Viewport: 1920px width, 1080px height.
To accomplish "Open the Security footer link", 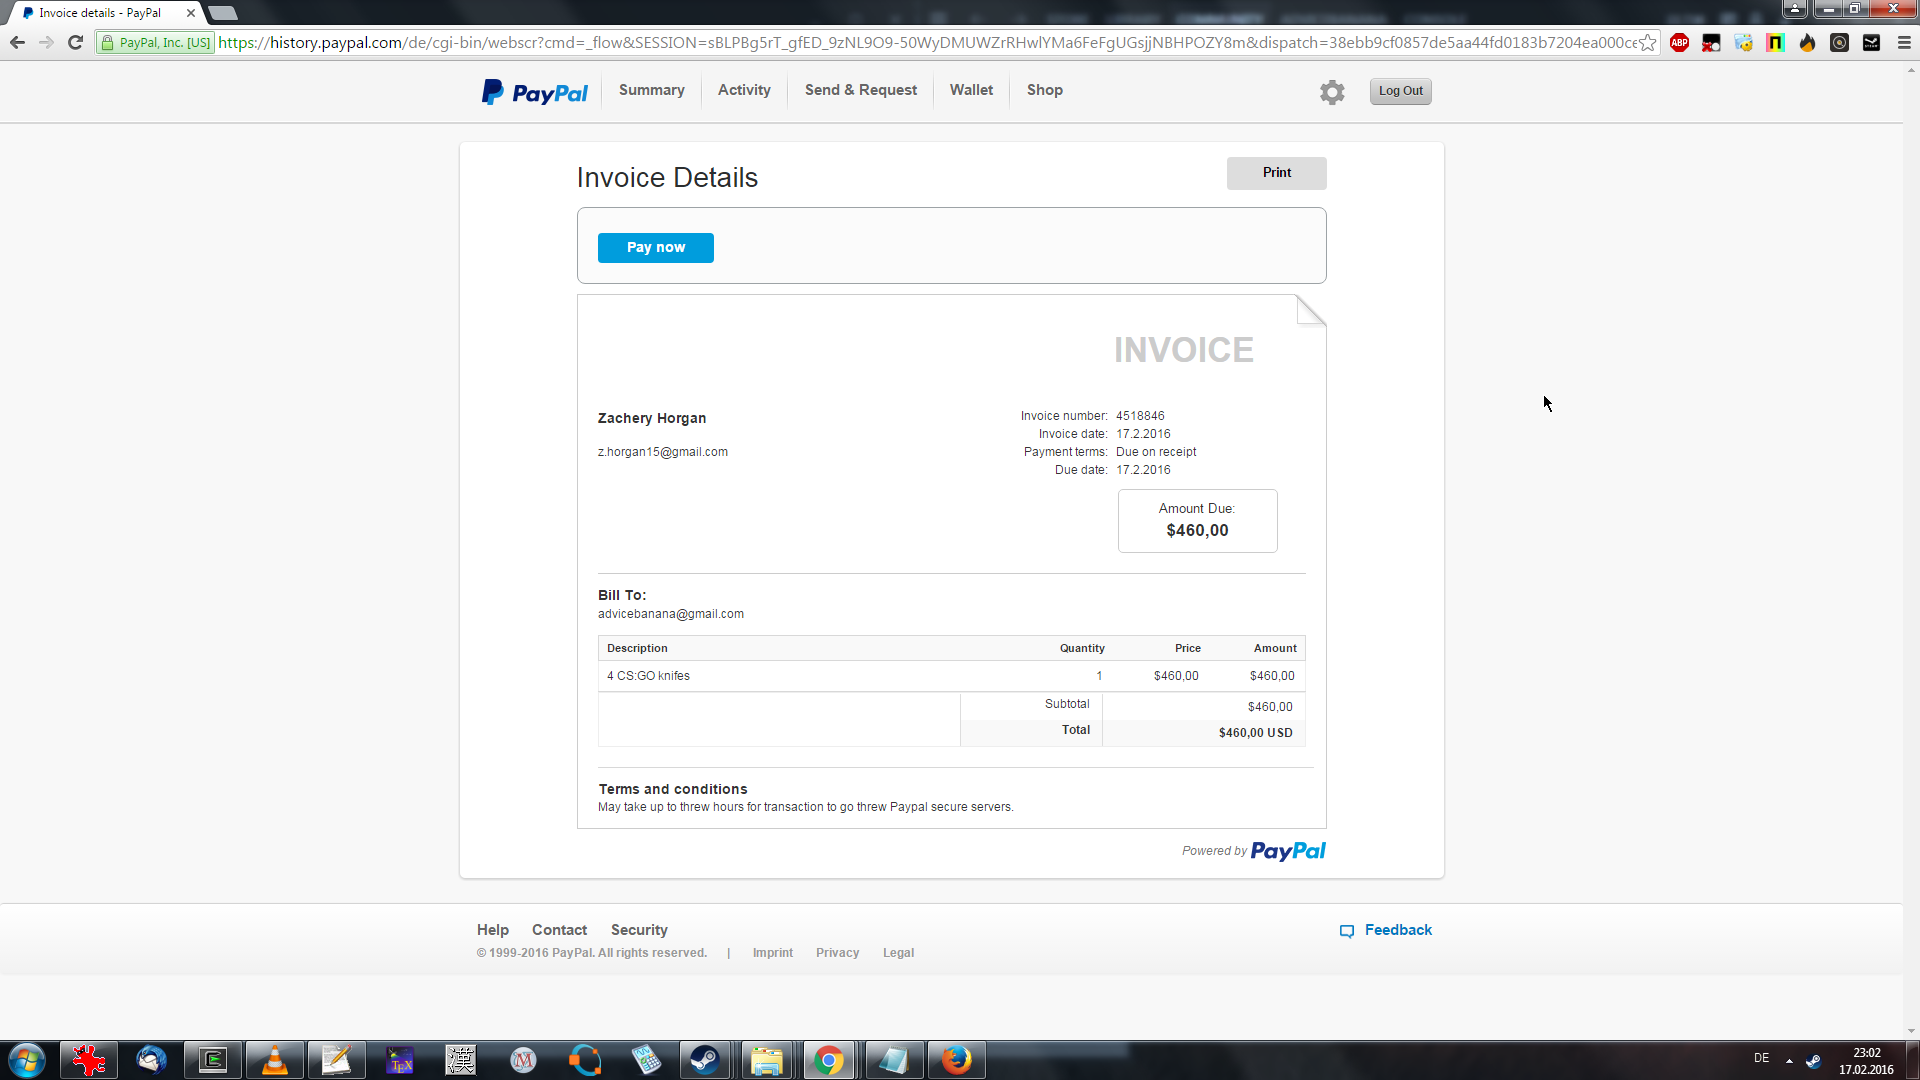I will (x=639, y=930).
